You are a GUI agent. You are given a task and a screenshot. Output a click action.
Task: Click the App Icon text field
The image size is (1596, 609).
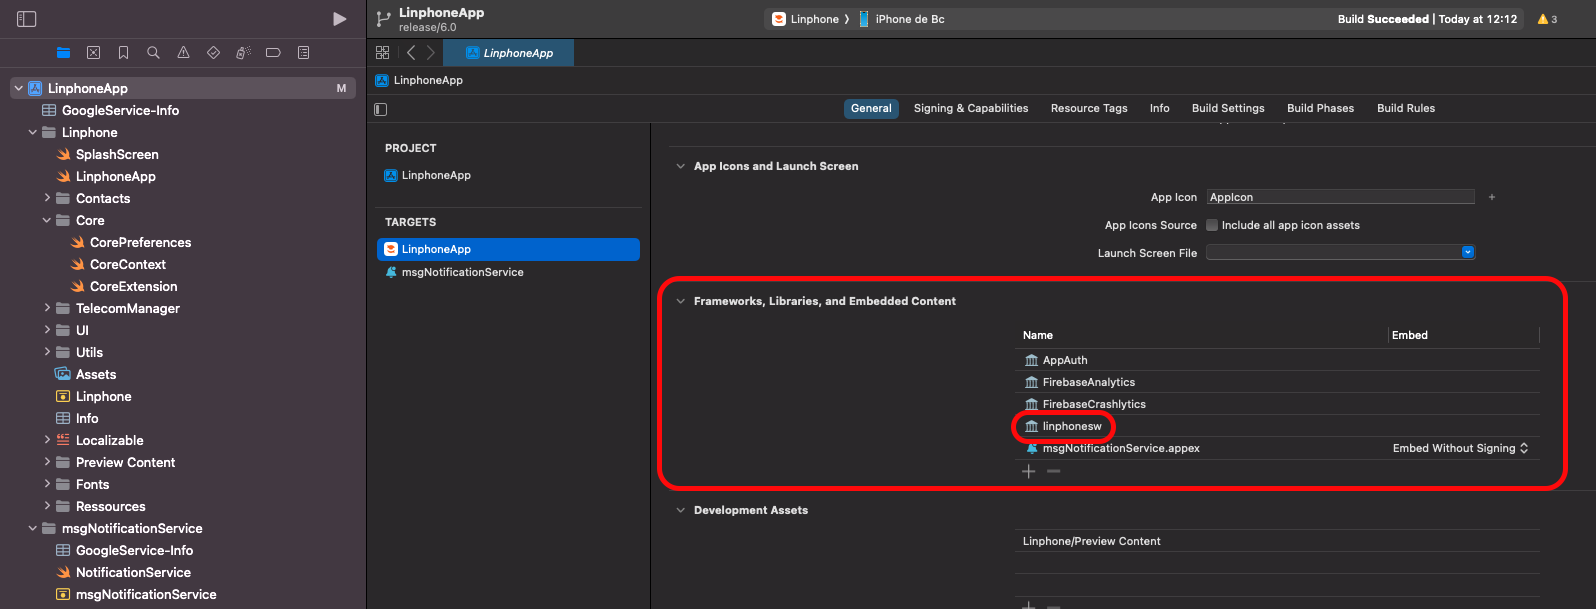coord(1339,197)
